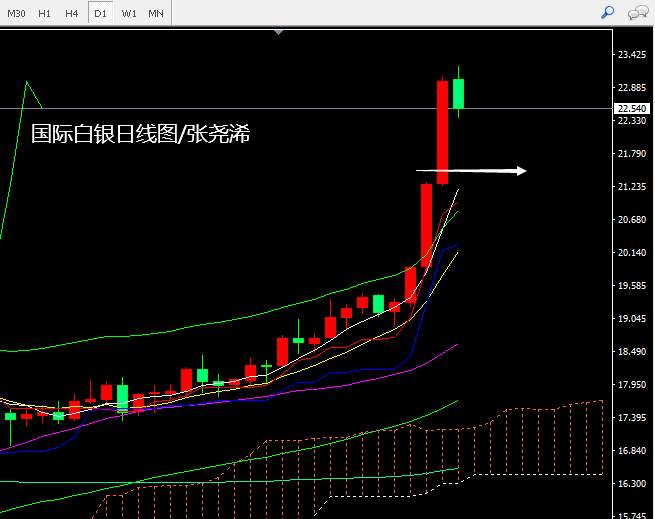Image resolution: width=655 pixels, height=519 pixels.
Task: Click the 17.395 price scale value
Action: (632, 417)
